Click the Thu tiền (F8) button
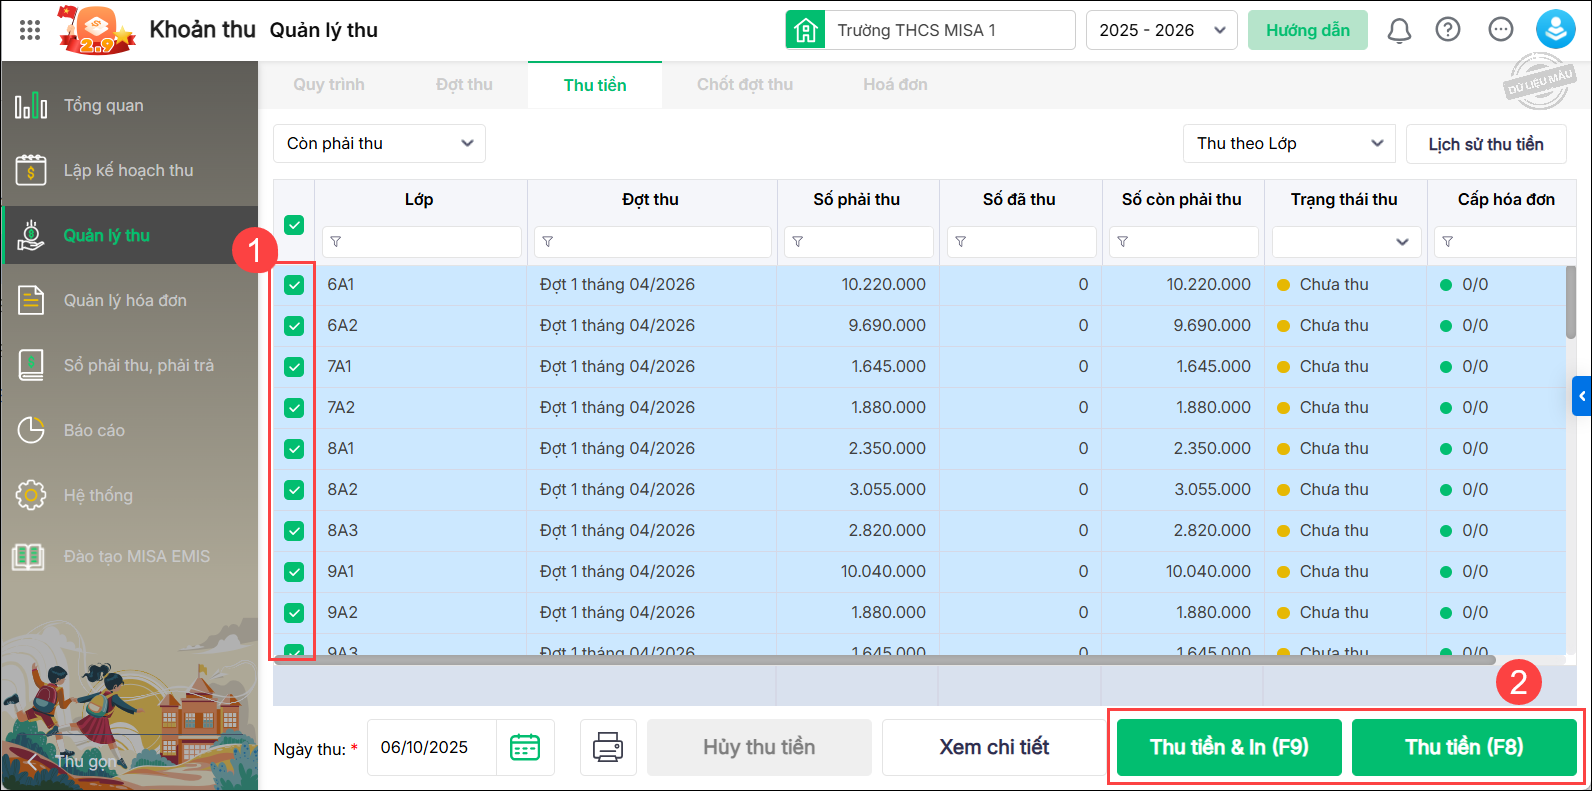 (1464, 747)
